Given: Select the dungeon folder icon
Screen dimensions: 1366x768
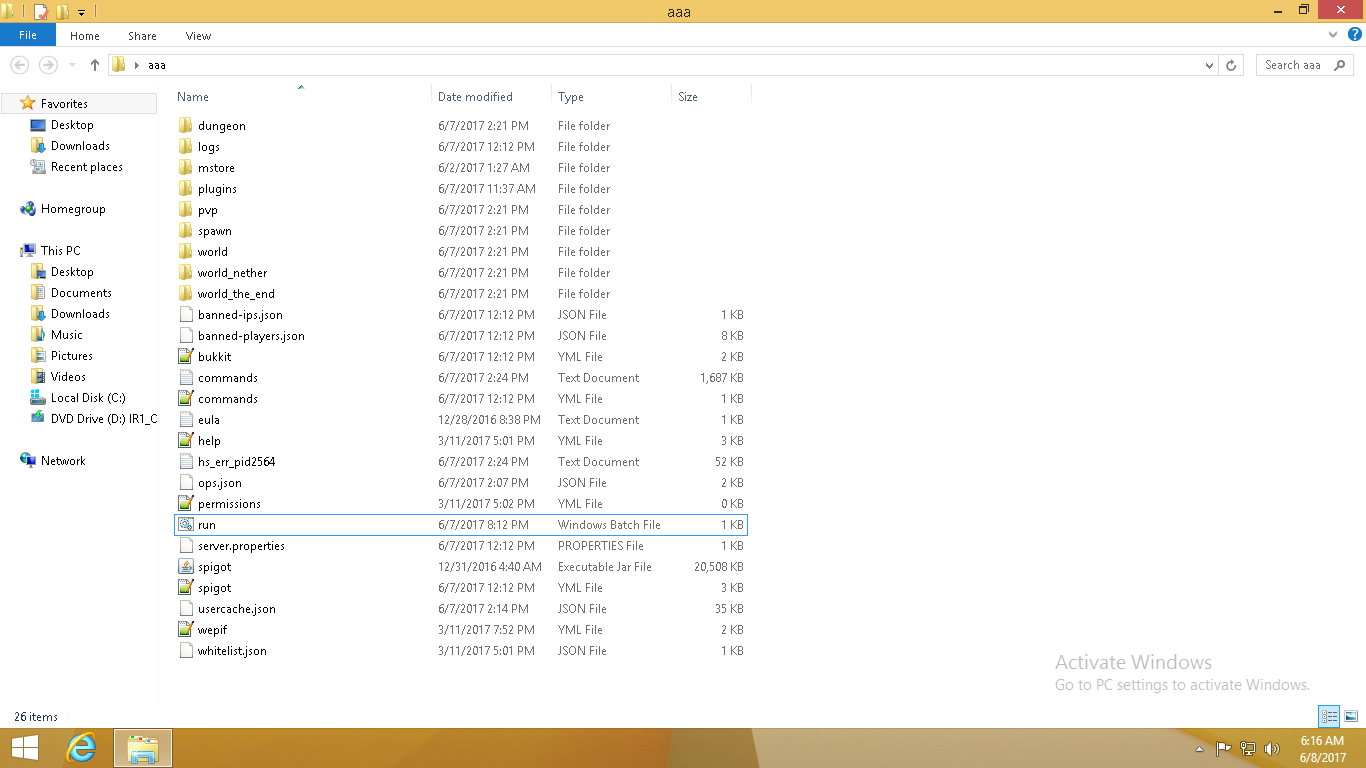Looking at the screenshot, I should [185, 126].
